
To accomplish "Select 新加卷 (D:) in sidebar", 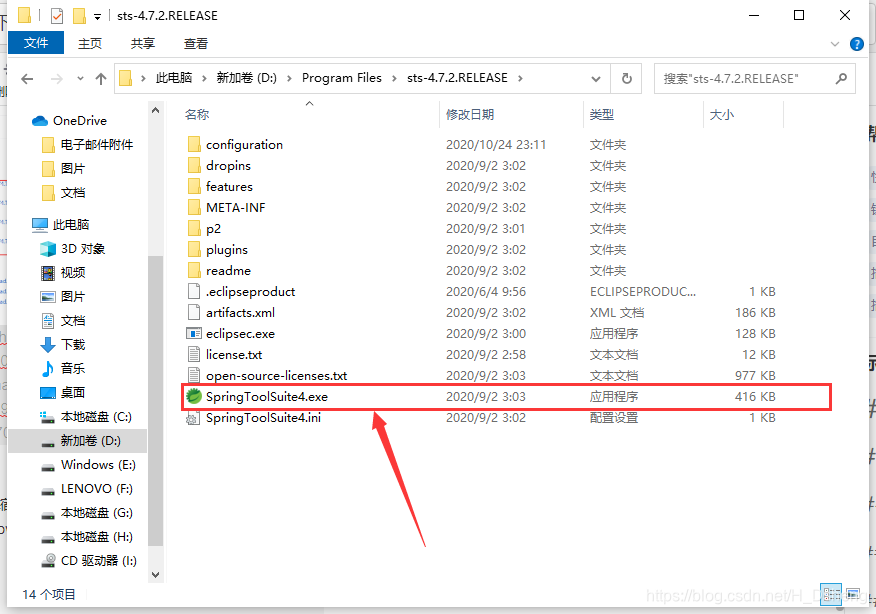I will (79, 441).
